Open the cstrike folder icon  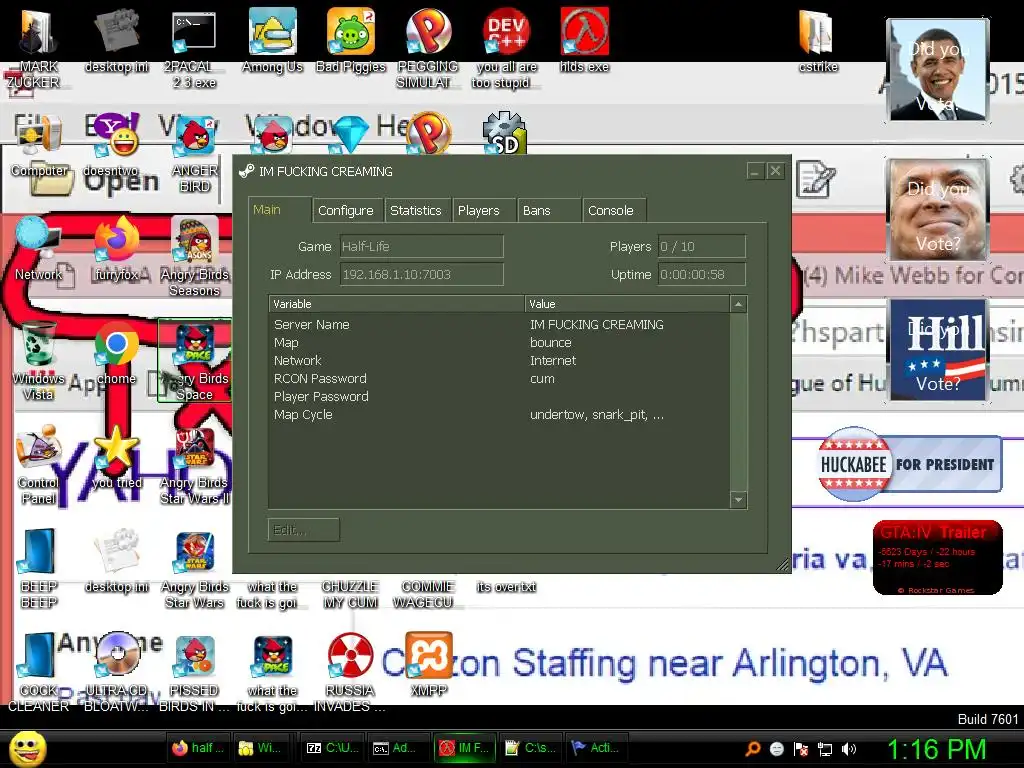(817, 33)
